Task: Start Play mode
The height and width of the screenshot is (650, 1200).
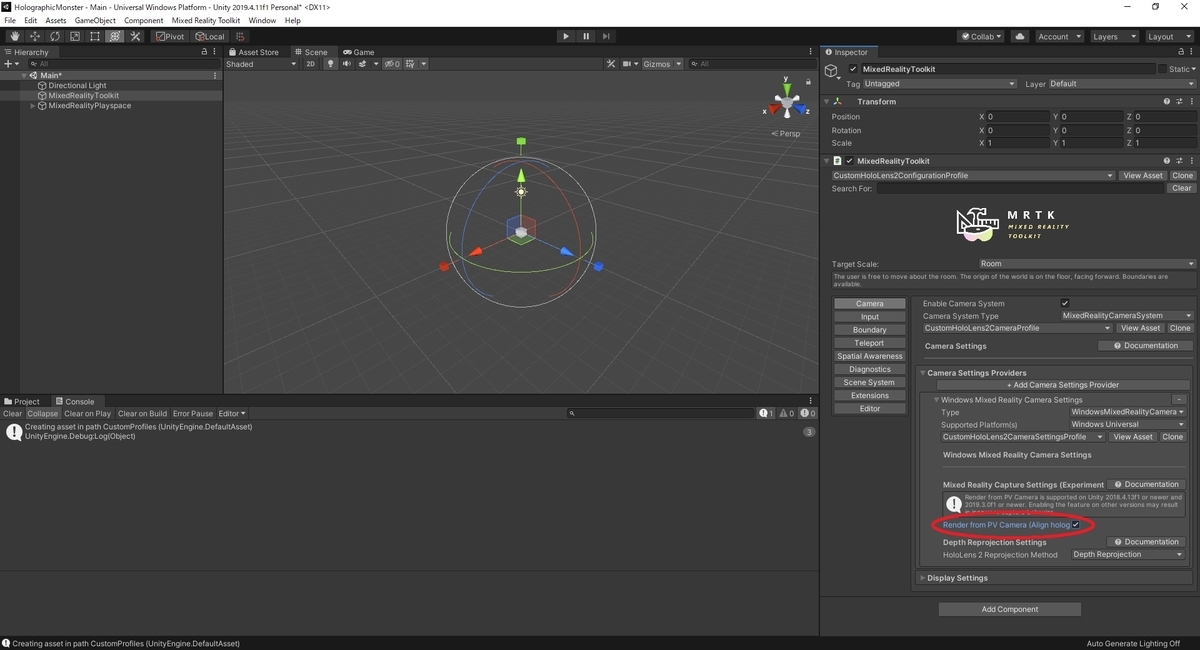Action: 565,36
